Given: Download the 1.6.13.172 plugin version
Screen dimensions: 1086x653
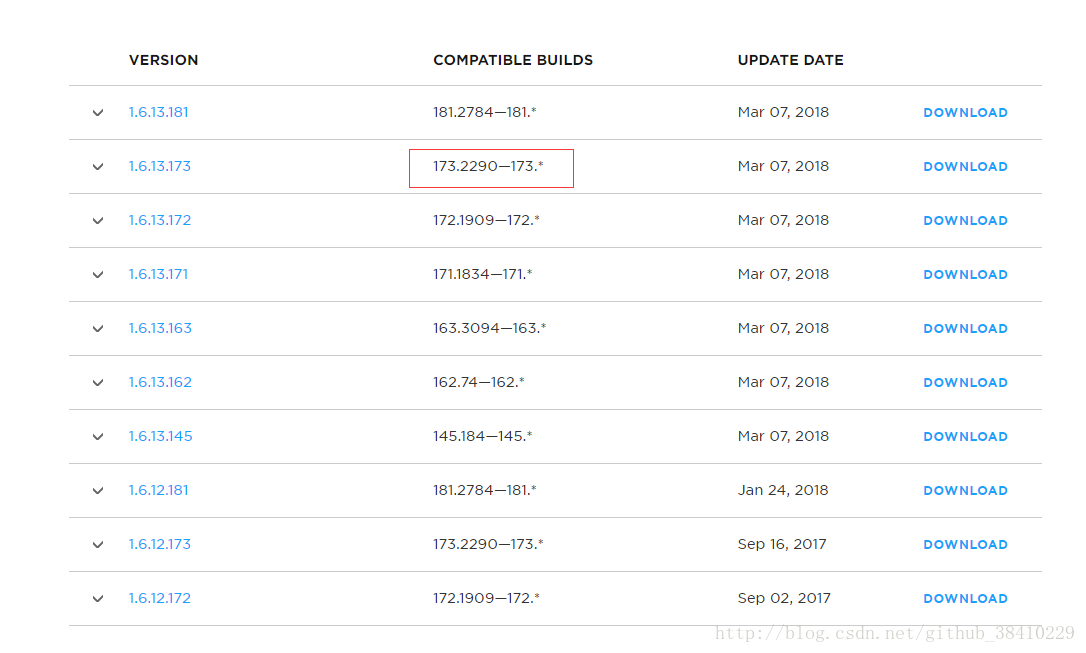Looking at the screenshot, I should [965, 221].
